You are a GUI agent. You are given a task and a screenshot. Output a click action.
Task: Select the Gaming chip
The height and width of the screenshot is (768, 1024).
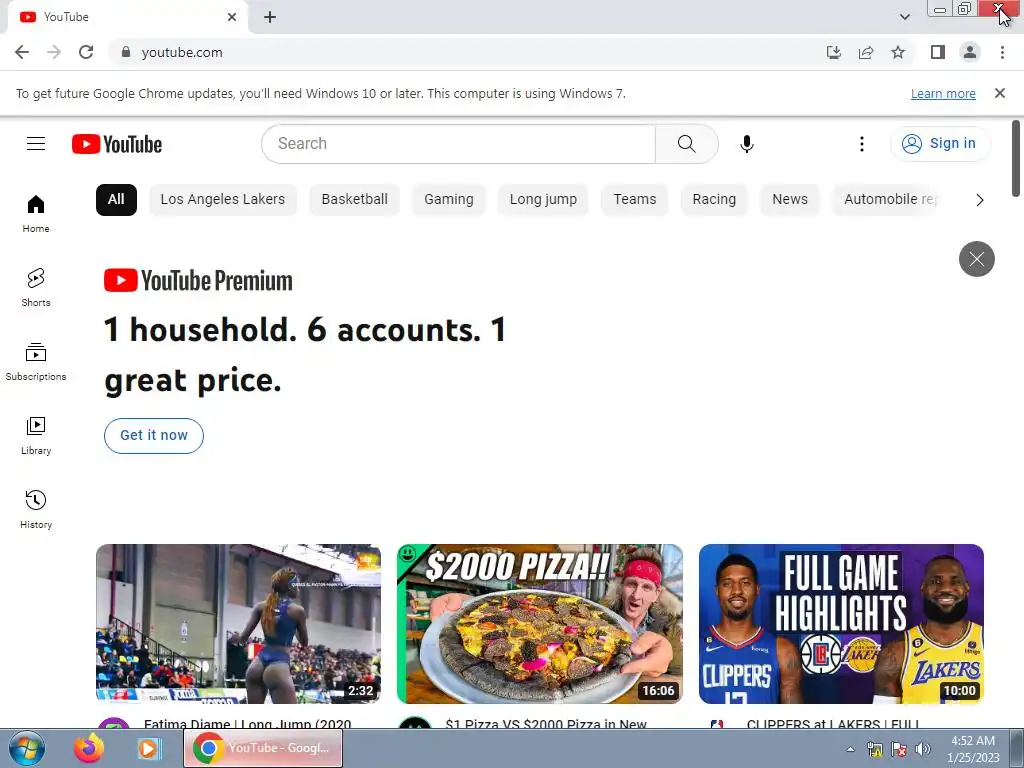coord(449,200)
